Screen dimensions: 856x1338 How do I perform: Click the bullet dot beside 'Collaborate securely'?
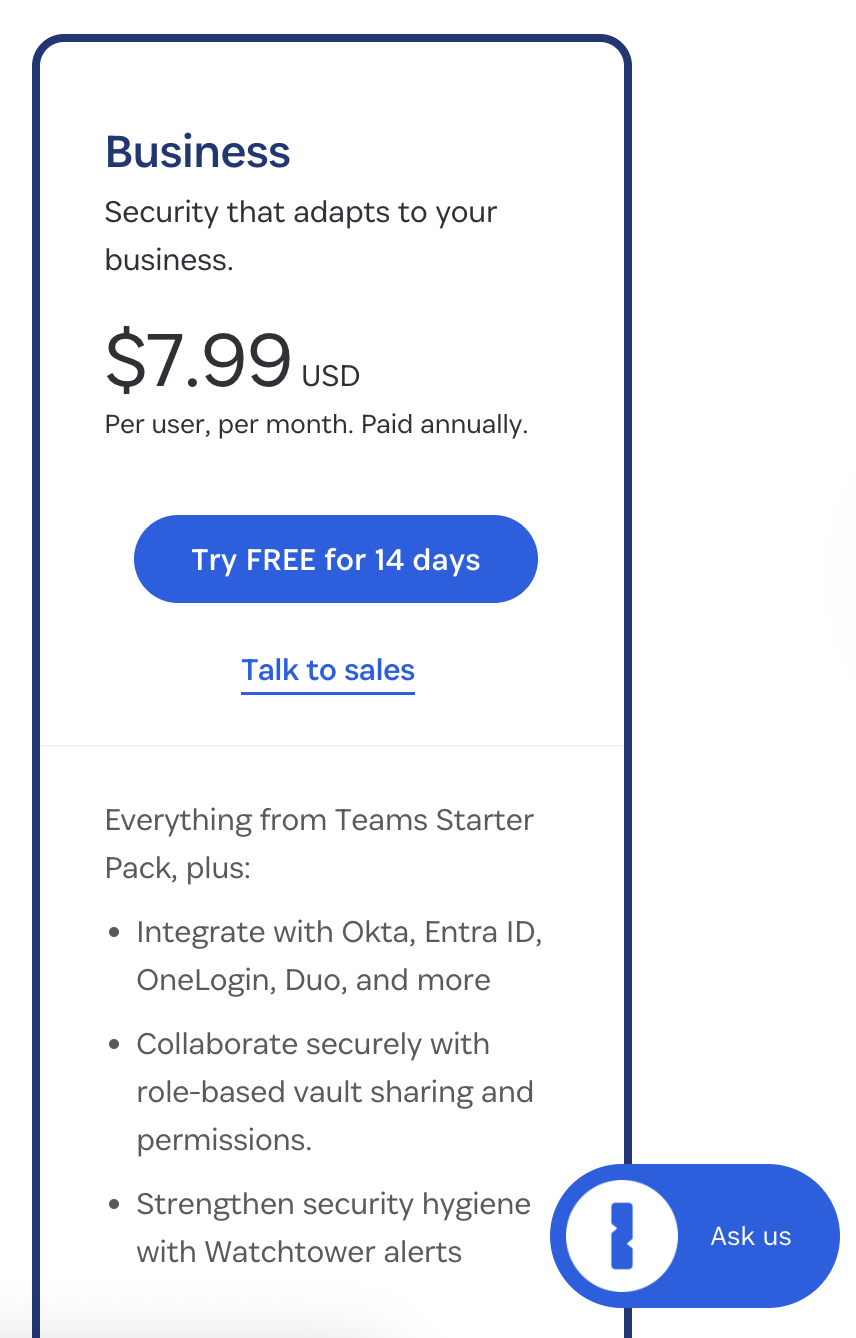(x=115, y=1045)
